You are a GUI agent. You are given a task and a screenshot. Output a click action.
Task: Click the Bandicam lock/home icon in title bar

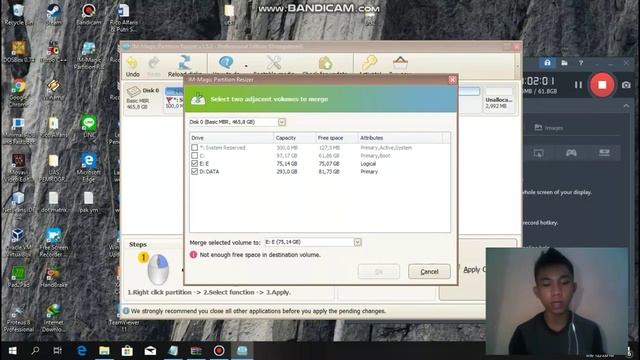pyautogui.click(x=547, y=63)
